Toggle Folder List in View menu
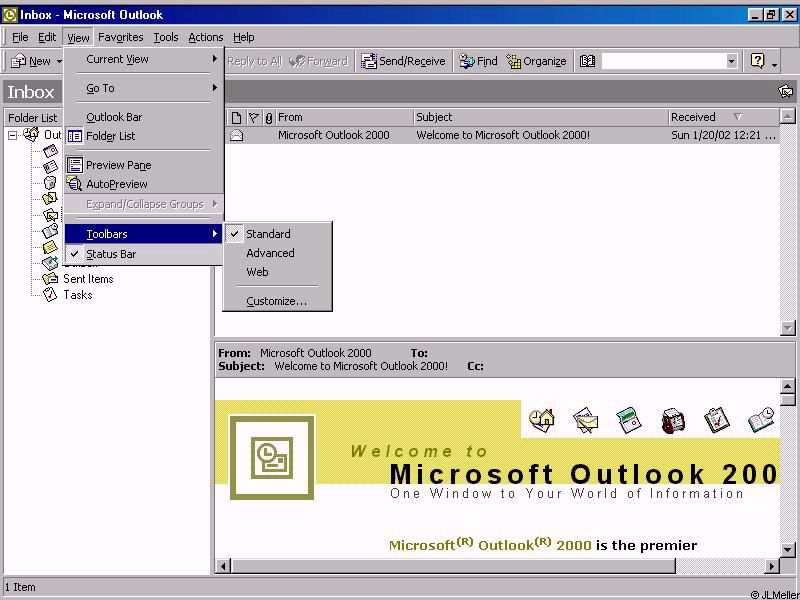This screenshot has width=800, height=600. tap(144, 136)
